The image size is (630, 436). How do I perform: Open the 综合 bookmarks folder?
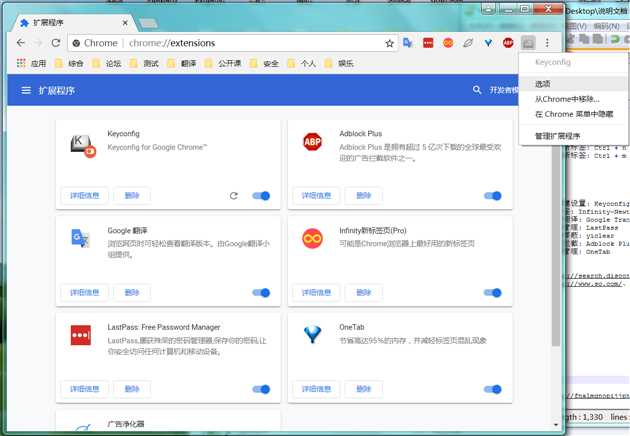pos(69,63)
